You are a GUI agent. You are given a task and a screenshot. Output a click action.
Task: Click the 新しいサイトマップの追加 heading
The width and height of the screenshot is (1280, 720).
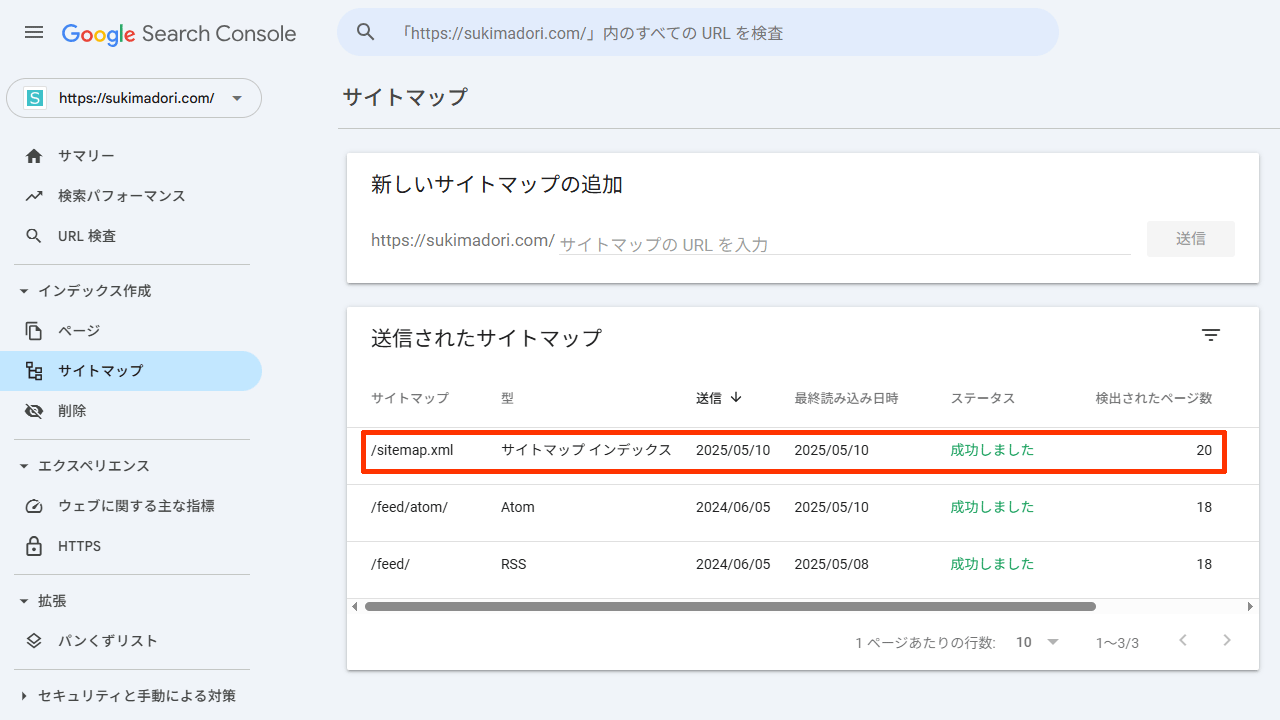(x=497, y=184)
